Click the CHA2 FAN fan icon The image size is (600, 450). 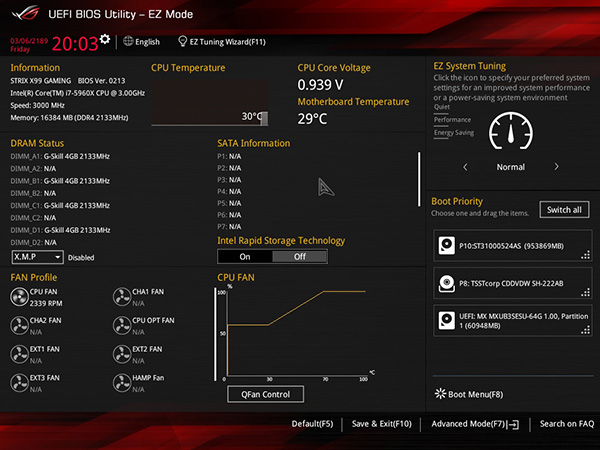click(19, 326)
